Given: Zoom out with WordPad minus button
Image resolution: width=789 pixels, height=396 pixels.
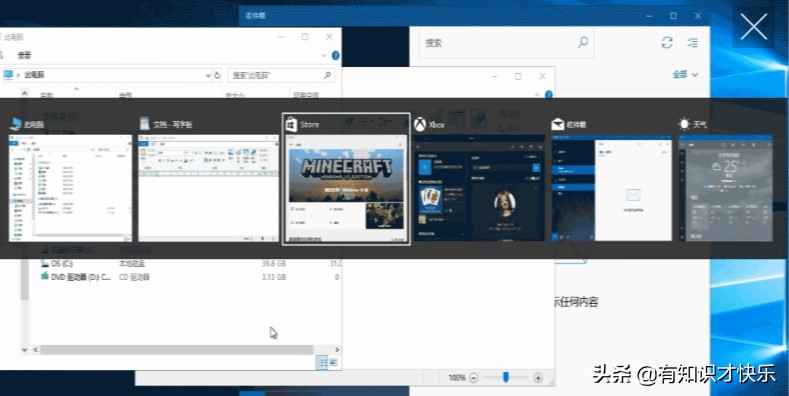Looking at the screenshot, I should [474, 377].
